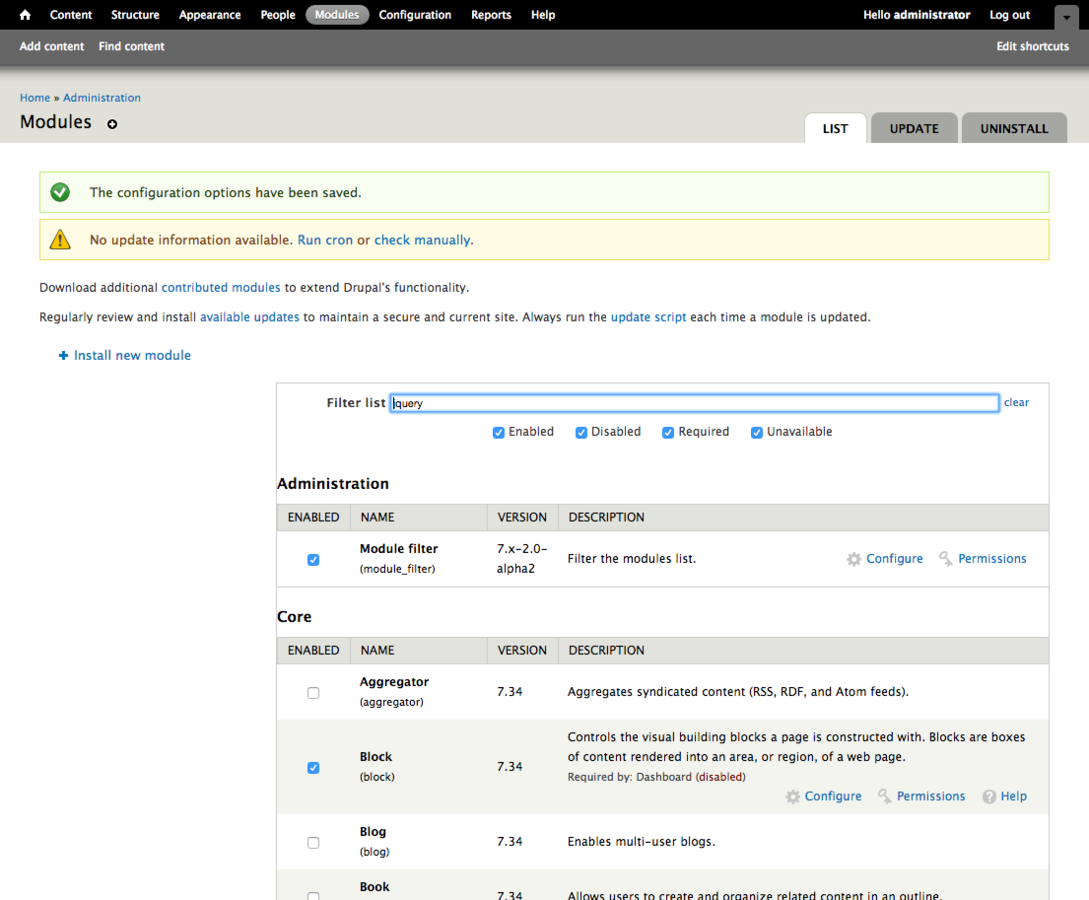Add Modules page to shortcuts plus icon
The image size is (1089, 900).
coord(112,124)
